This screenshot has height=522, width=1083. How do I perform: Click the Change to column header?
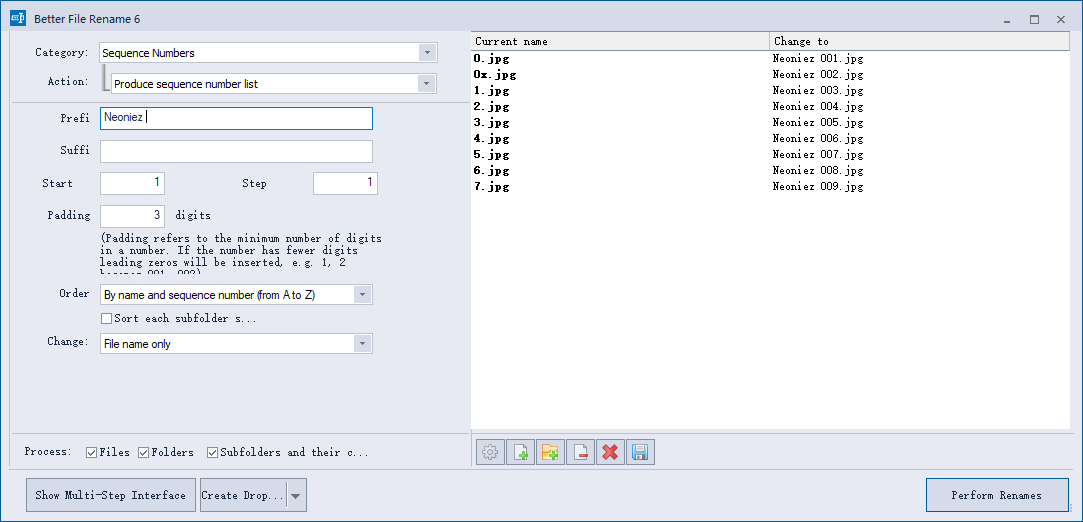(x=920, y=41)
